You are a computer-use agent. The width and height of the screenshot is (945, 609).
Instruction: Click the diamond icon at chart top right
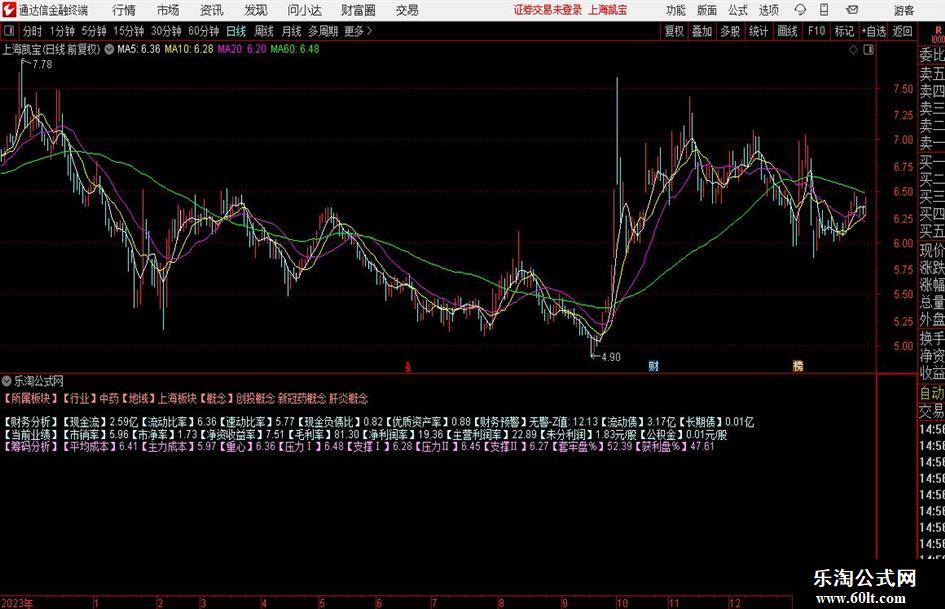pyautogui.click(x=853, y=49)
